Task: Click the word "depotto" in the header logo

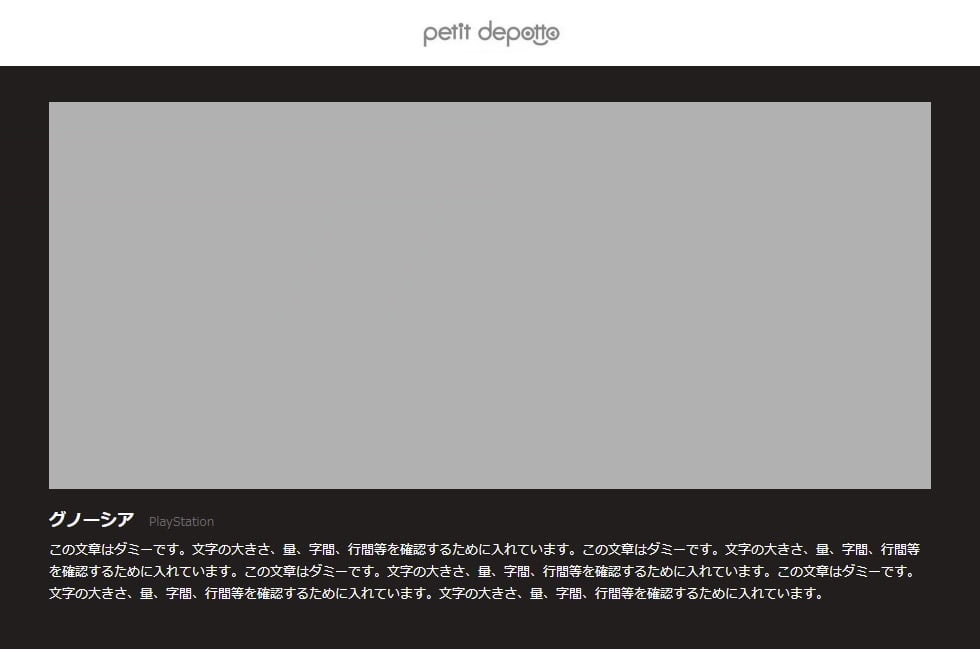Action: pos(518,34)
